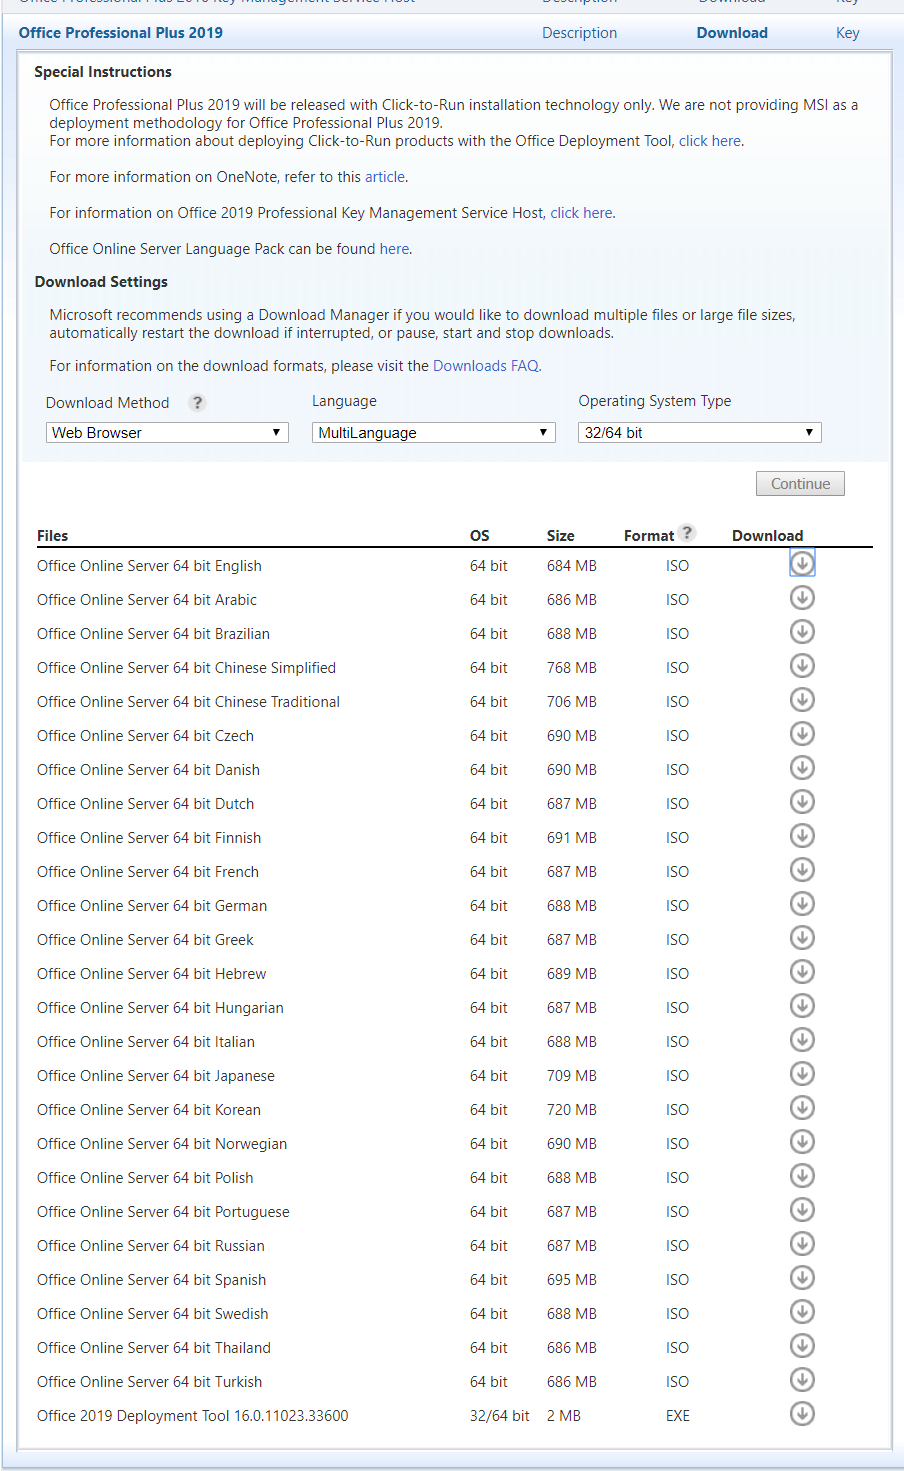The image size is (904, 1471).
Task: Click the 768 MB size value
Action: (x=572, y=668)
